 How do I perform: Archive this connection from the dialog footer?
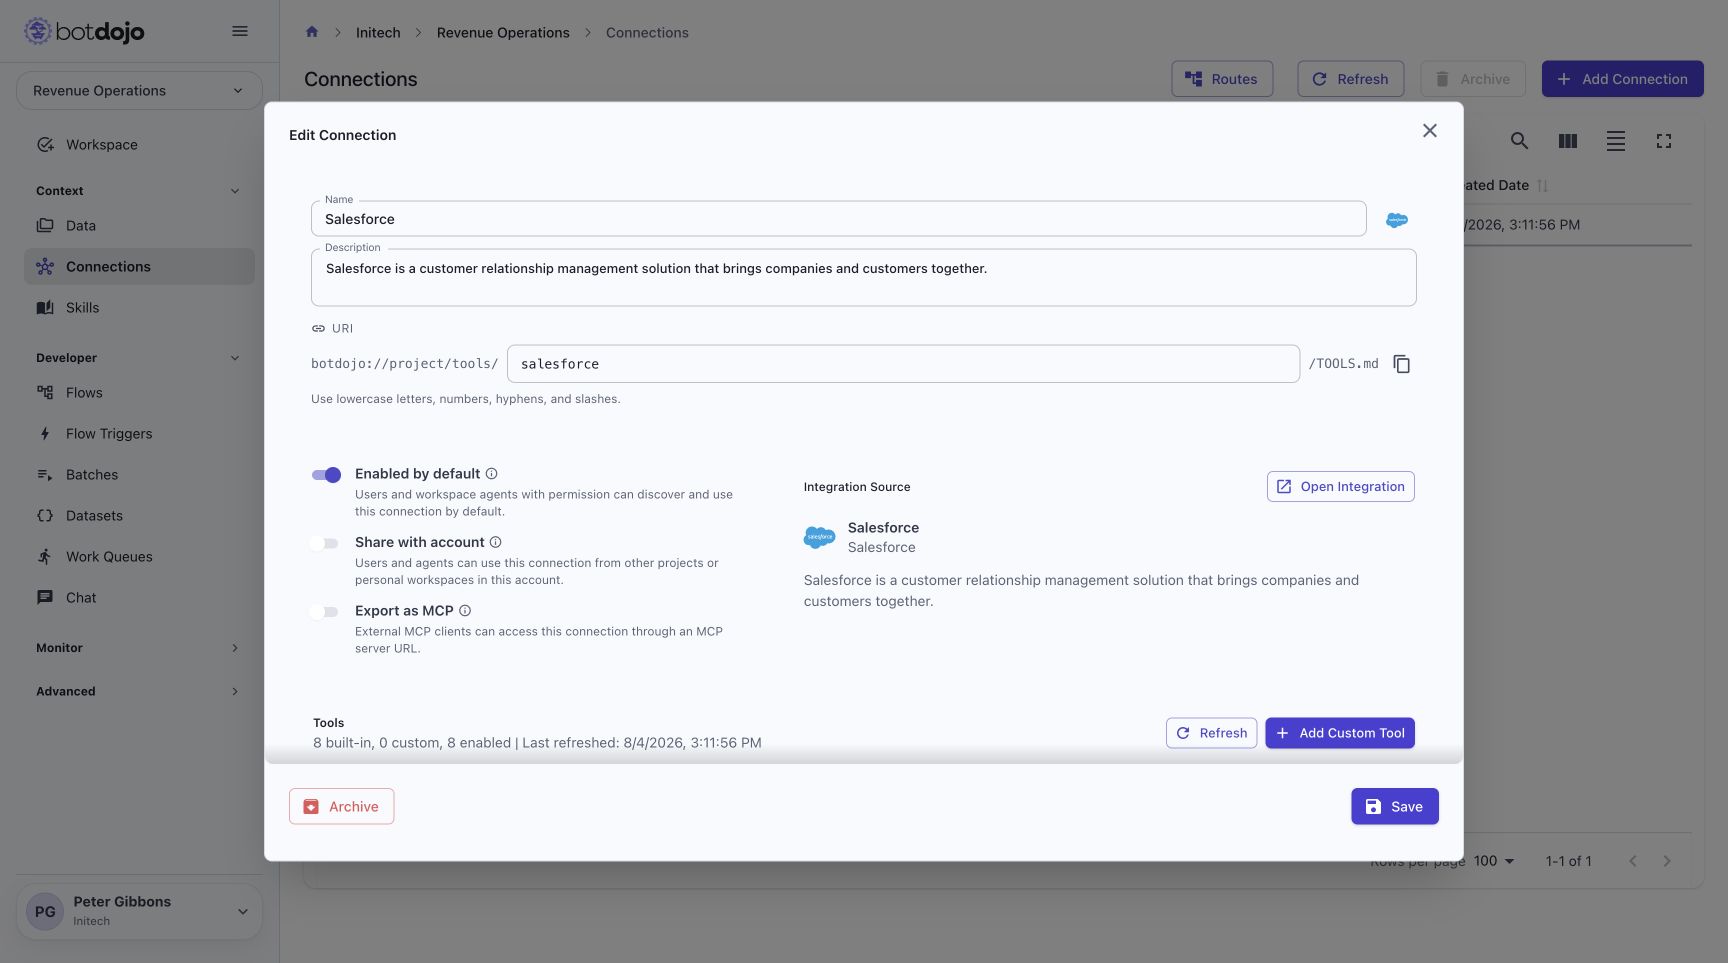[341, 807]
